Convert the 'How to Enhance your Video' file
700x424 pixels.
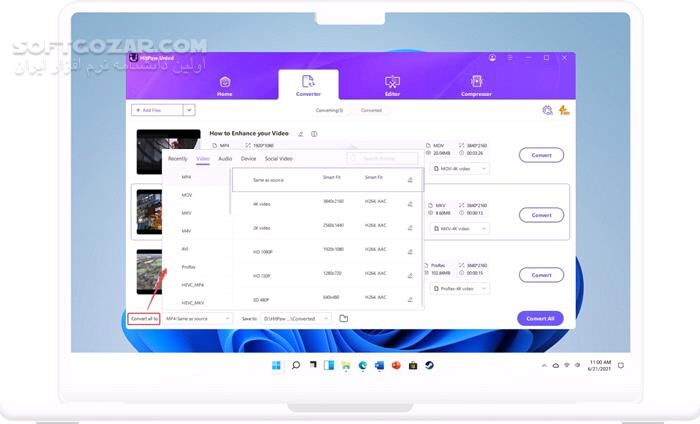[x=541, y=155]
